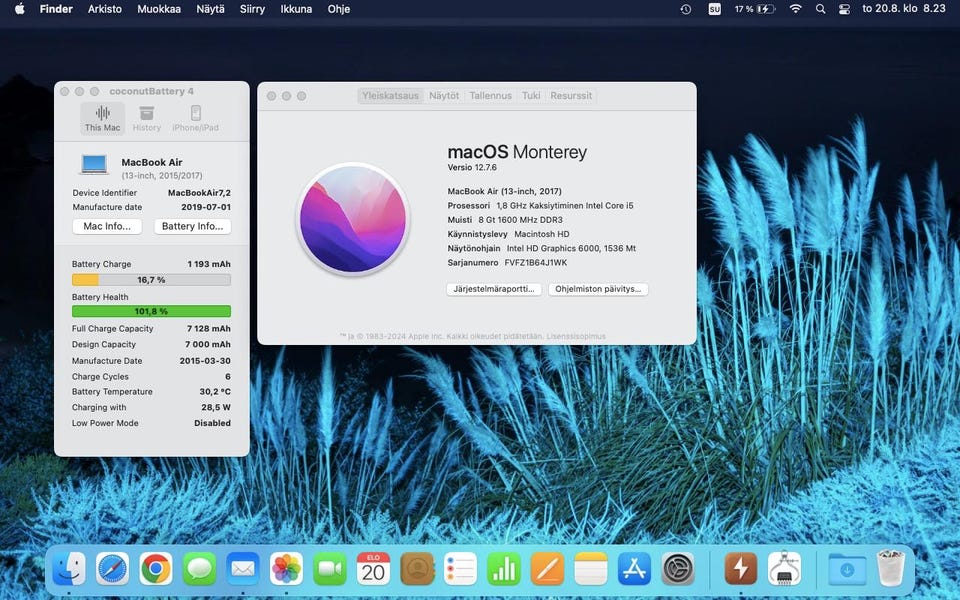The height and width of the screenshot is (600, 960).
Task: Open Numbers from the Dock
Action: (x=504, y=569)
